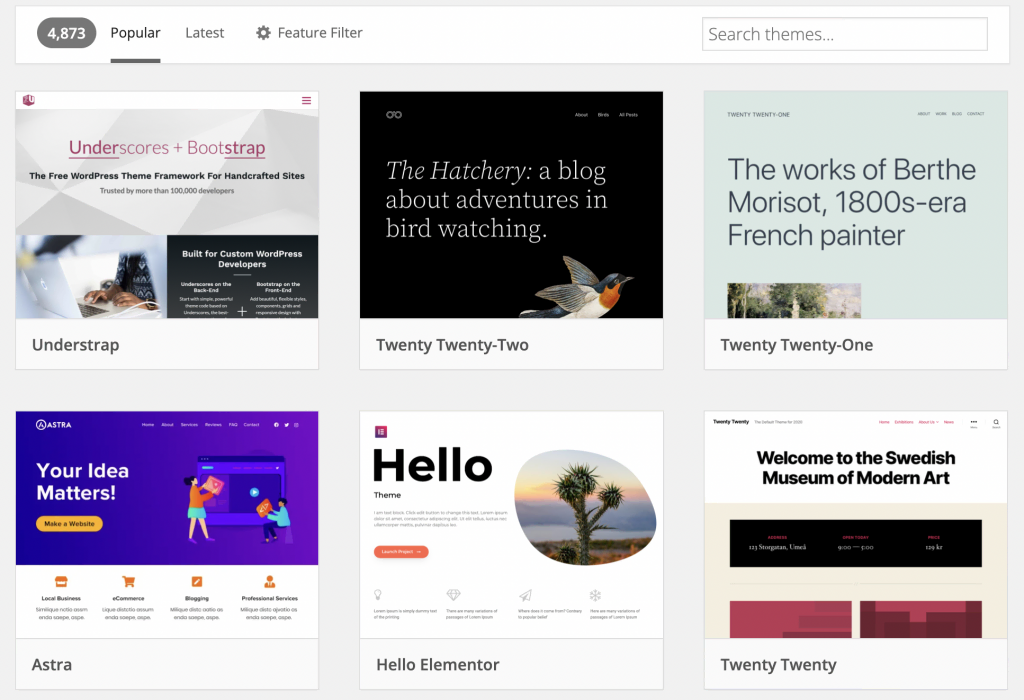Select the Hello Elementor theme name
Image resolution: width=1024 pixels, height=700 pixels.
pos(437,665)
